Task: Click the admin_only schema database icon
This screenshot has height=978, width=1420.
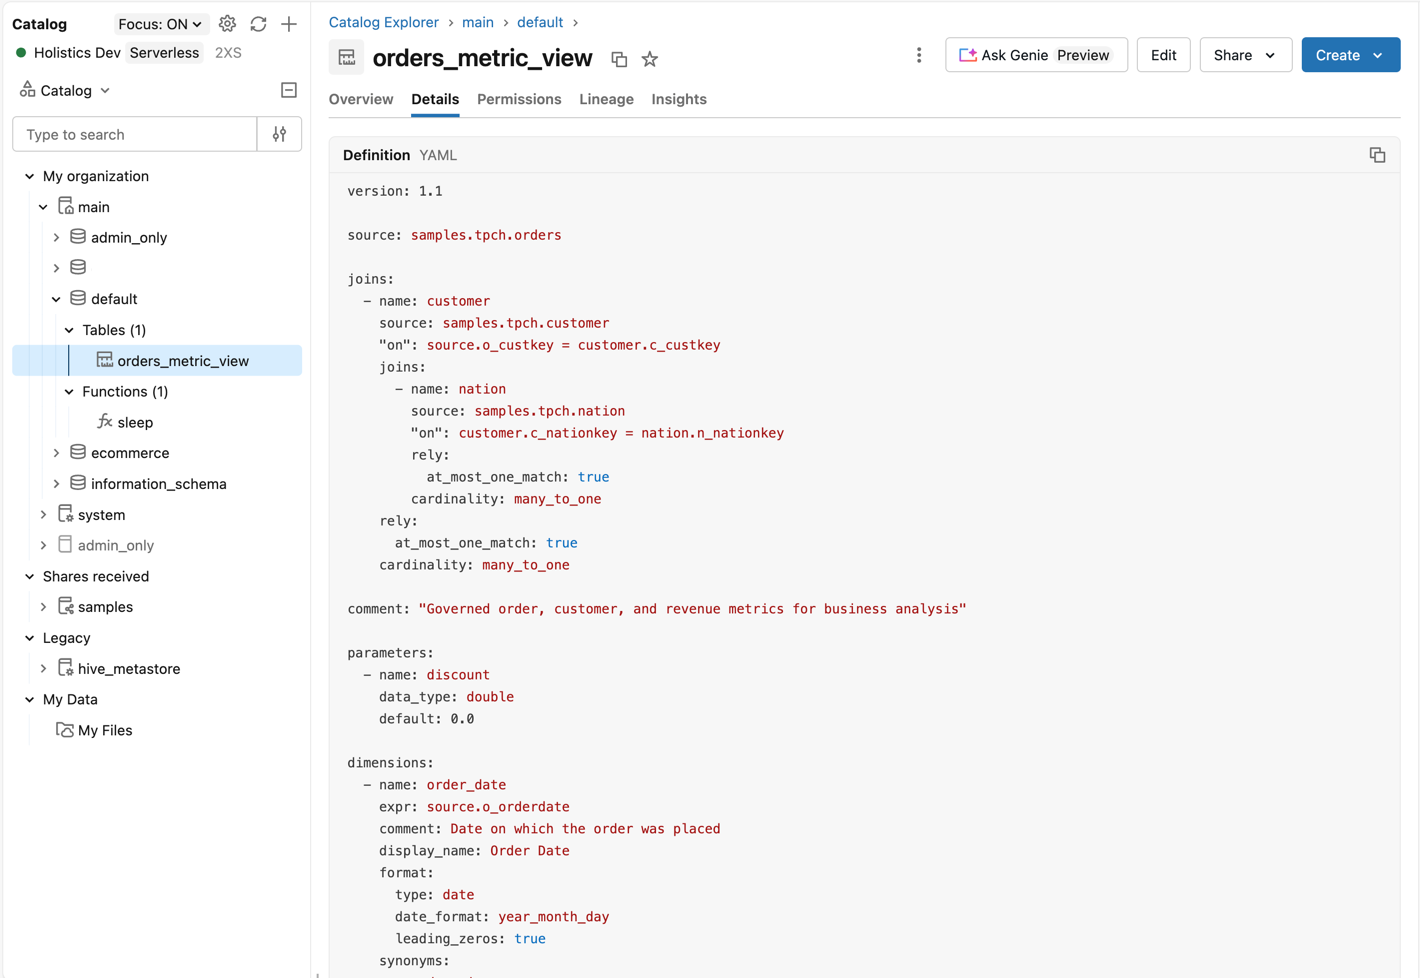Action: coord(78,237)
